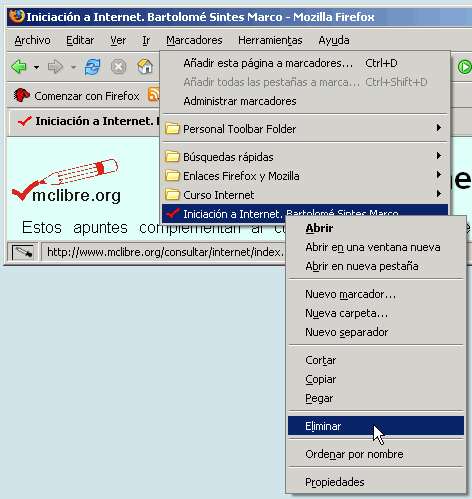
Task: Open the Ver menu
Action: click(x=118, y=40)
